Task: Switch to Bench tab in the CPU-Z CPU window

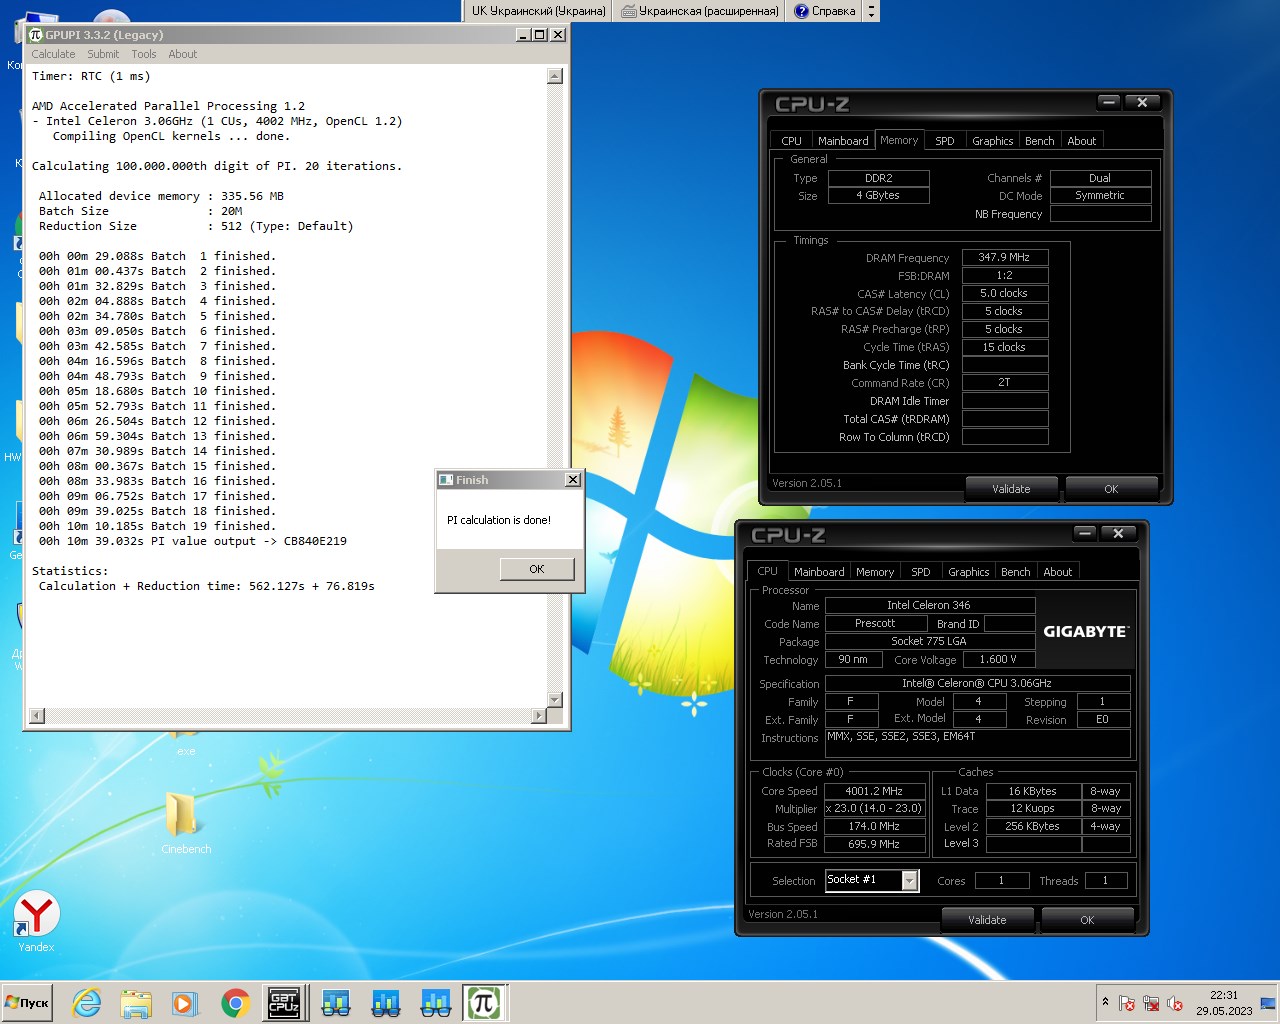Action: tap(1016, 572)
